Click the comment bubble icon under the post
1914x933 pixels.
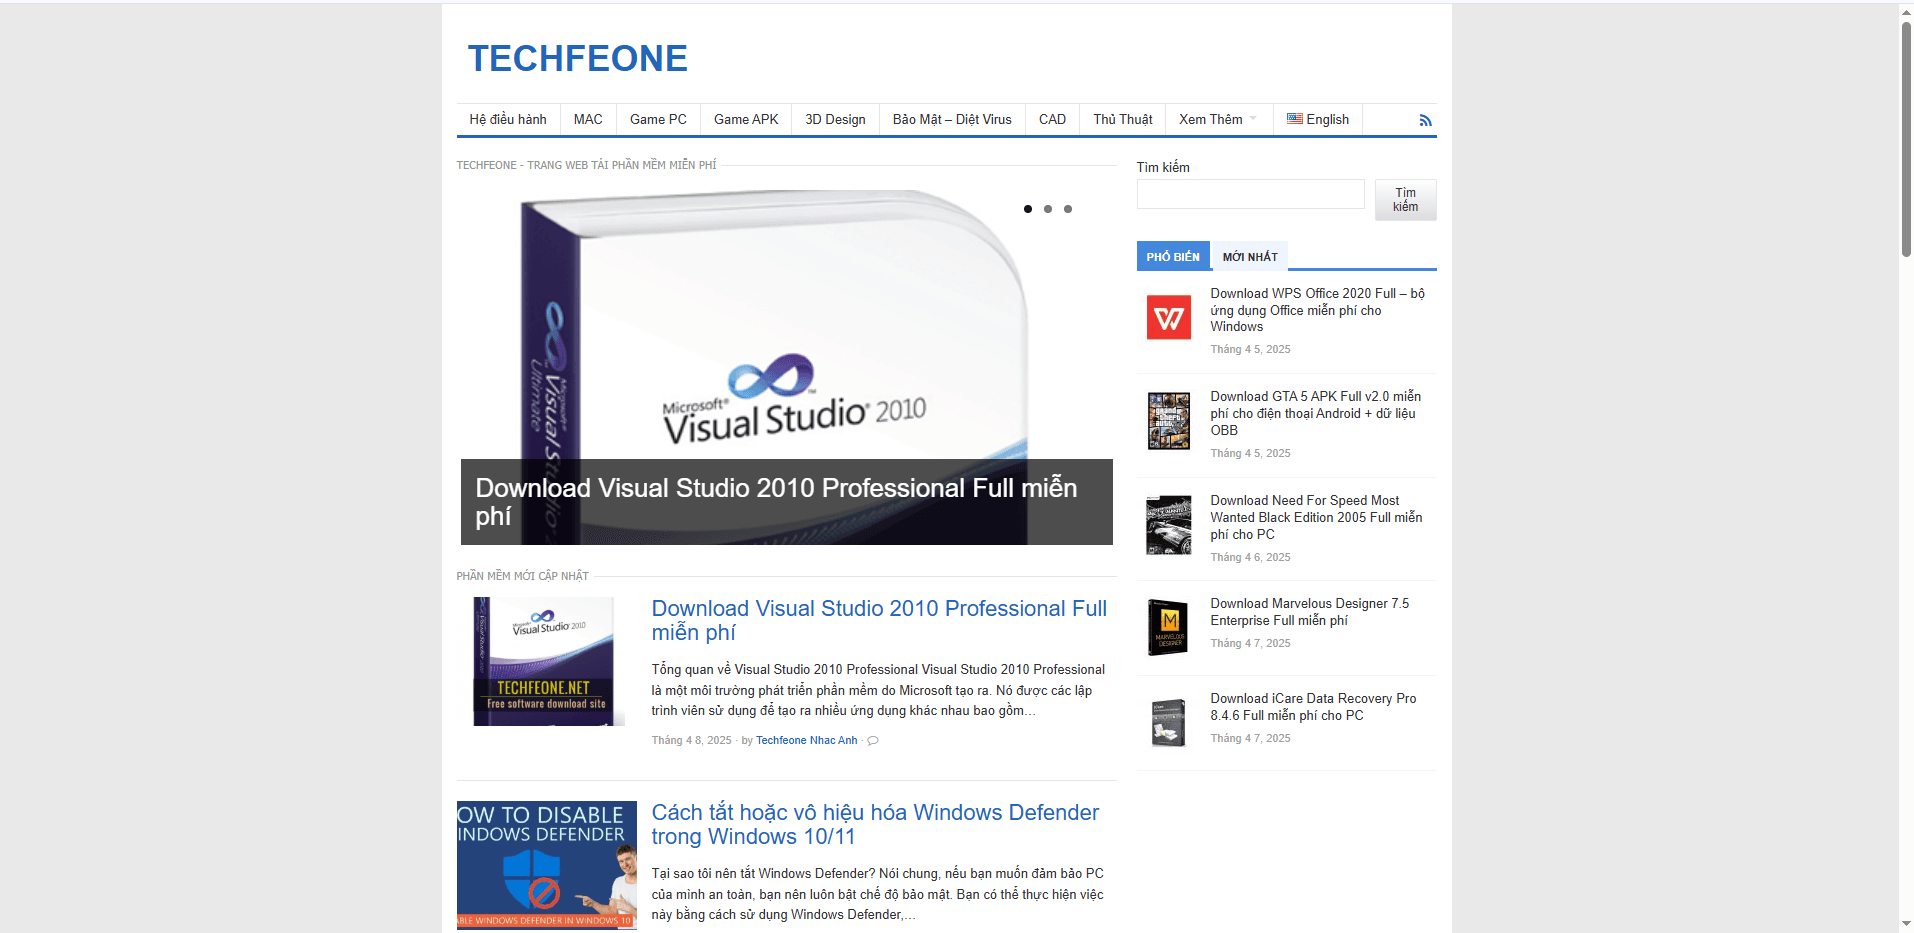[x=873, y=741]
